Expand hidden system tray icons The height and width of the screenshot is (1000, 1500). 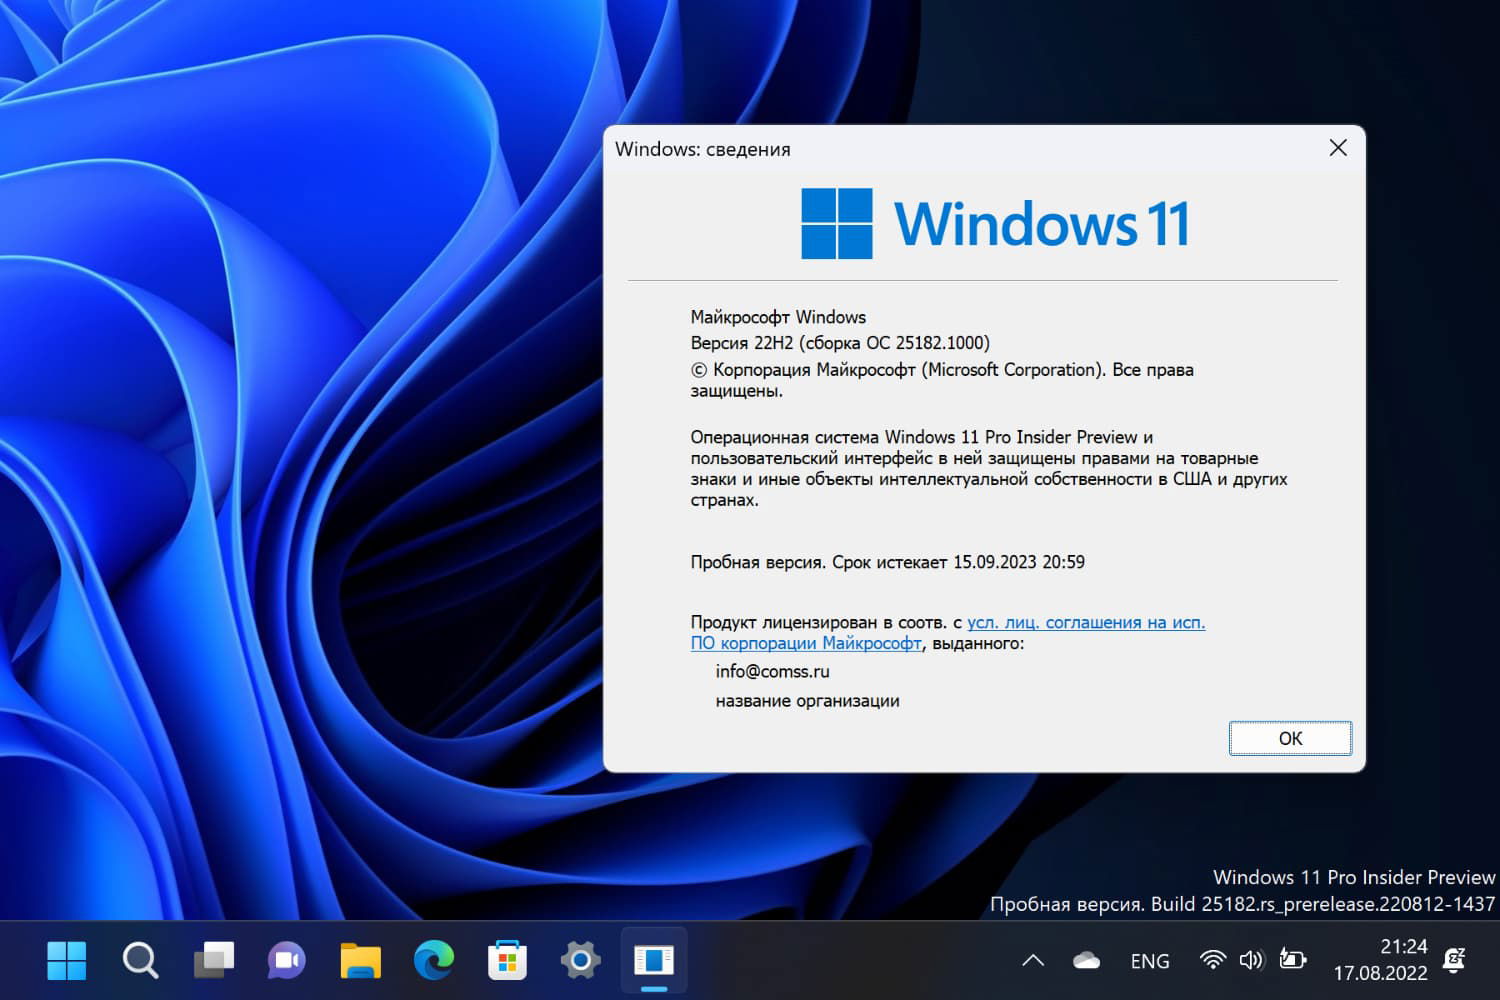(x=1033, y=960)
